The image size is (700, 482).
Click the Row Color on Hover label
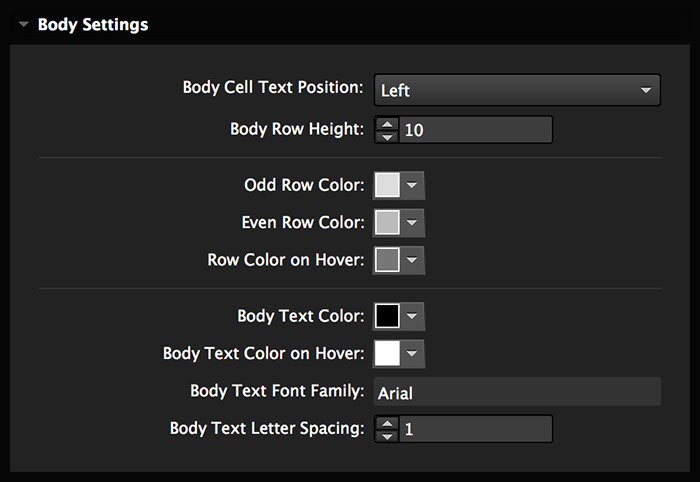point(286,260)
